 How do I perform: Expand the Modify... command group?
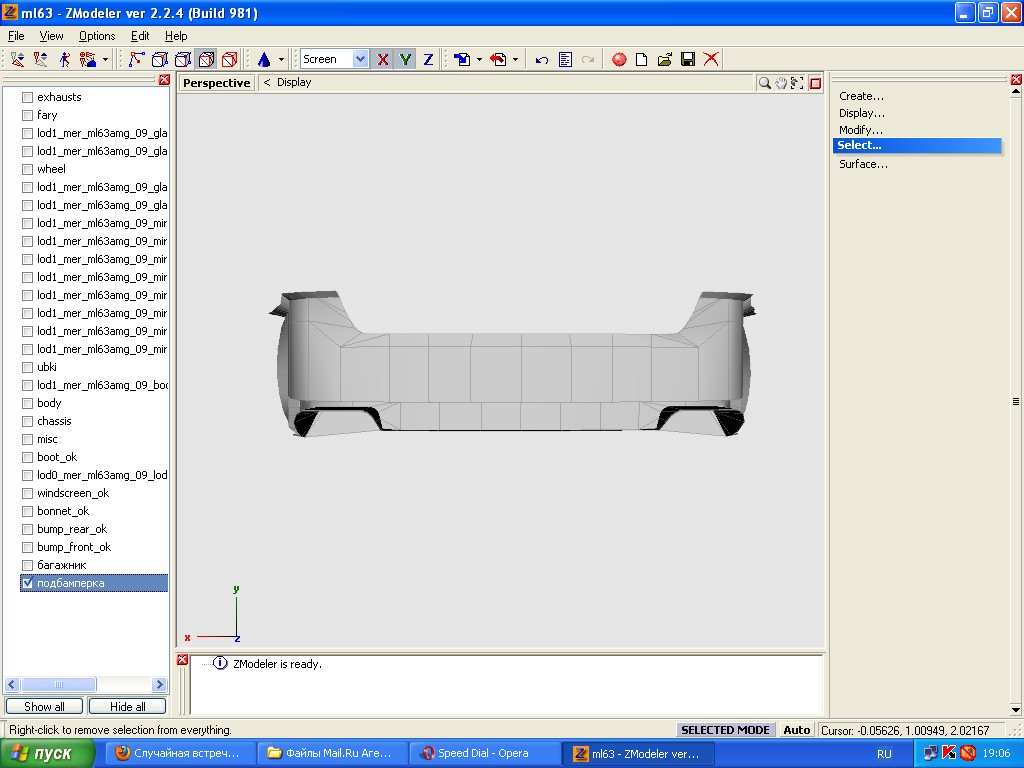[861, 130]
